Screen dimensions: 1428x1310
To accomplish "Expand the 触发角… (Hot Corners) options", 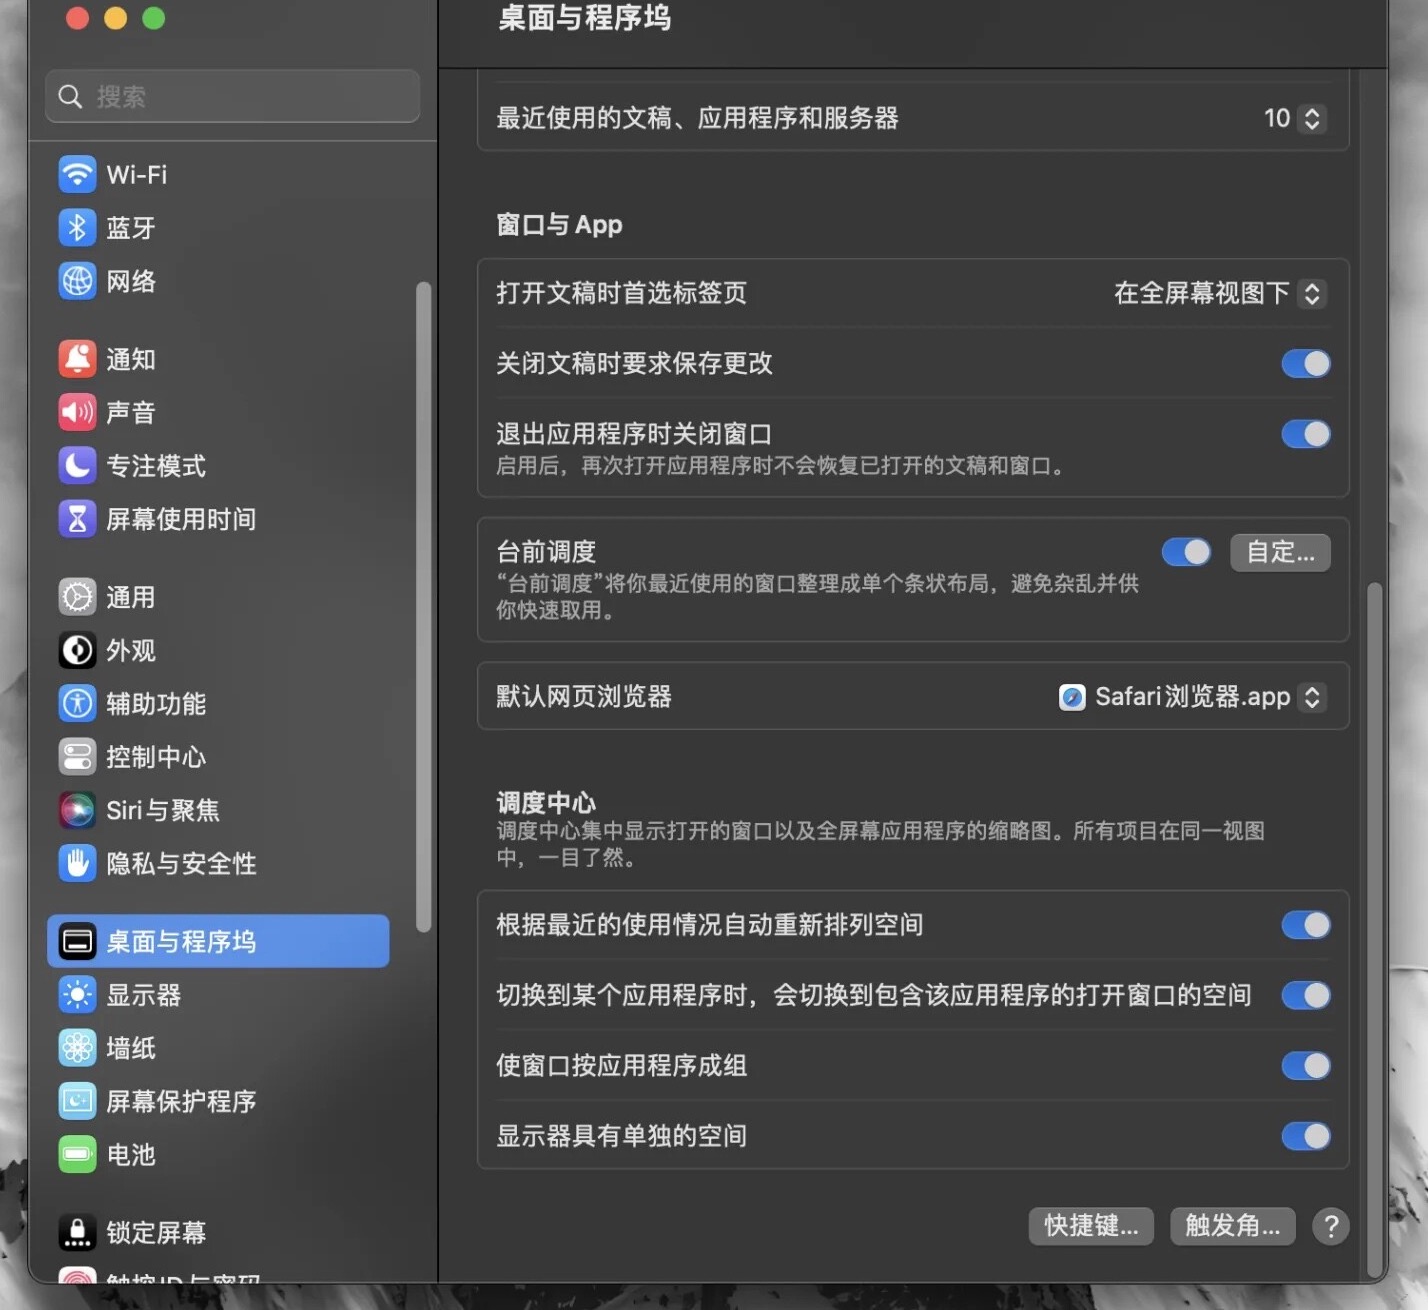I will click(x=1232, y=1226).
